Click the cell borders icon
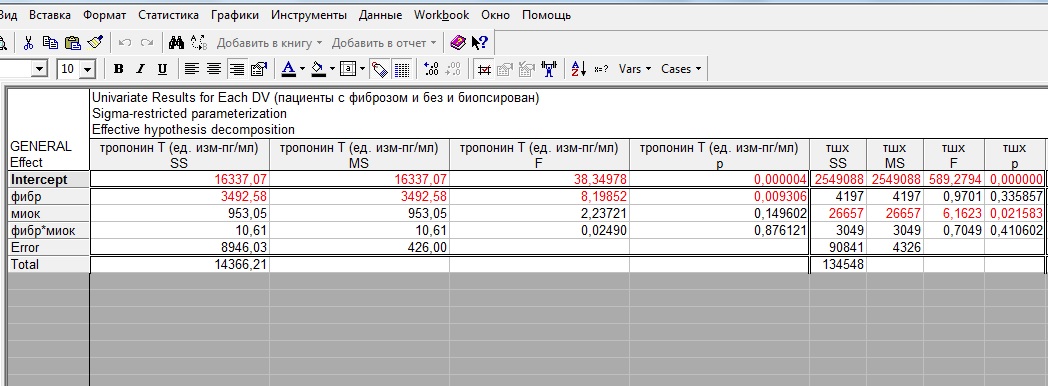Screen dimensions: 1048x386 point(348,69)
